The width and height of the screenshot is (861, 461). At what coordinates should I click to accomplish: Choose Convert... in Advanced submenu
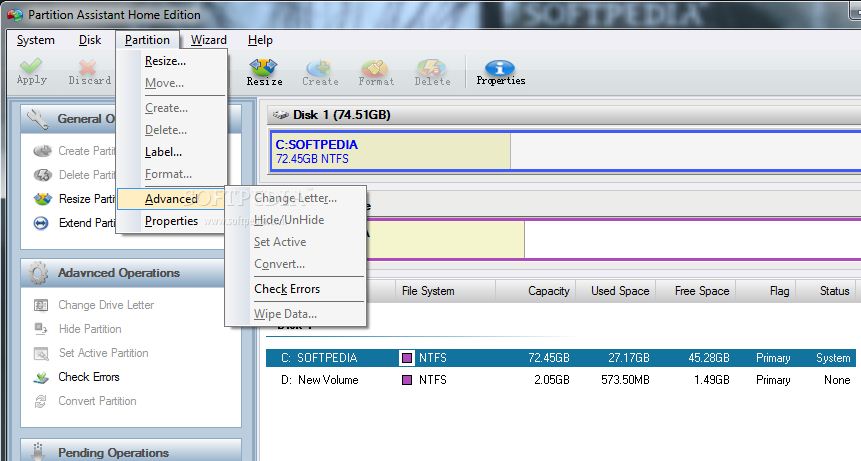[295, 264]
